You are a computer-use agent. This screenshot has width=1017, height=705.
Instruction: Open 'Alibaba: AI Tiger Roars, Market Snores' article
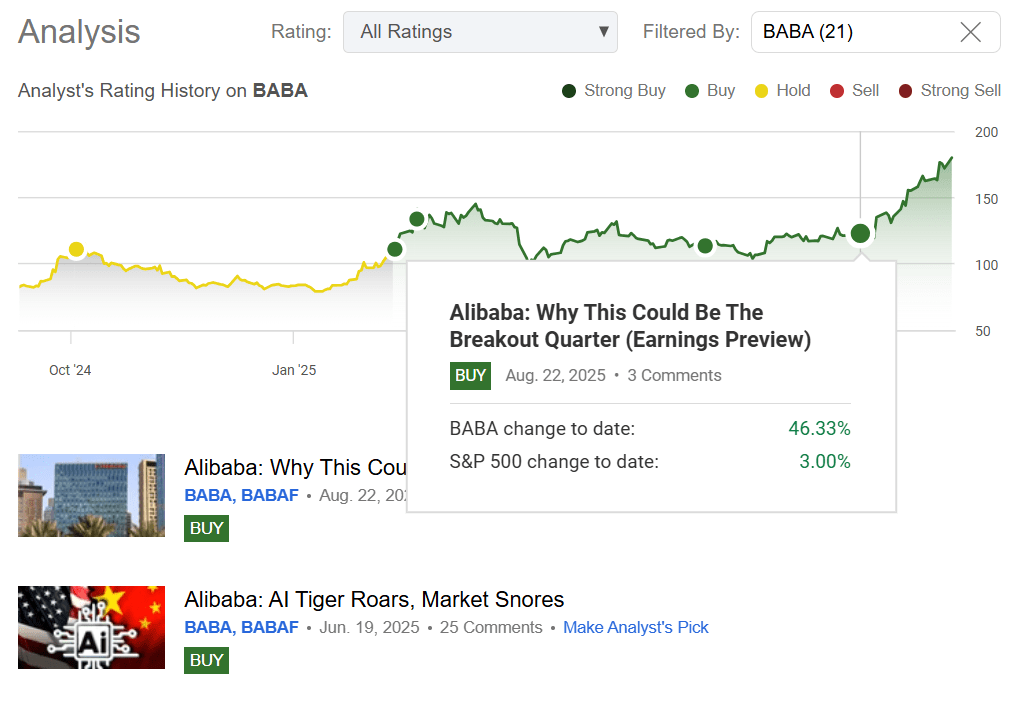pyautogui.click(x=374, y=599)
